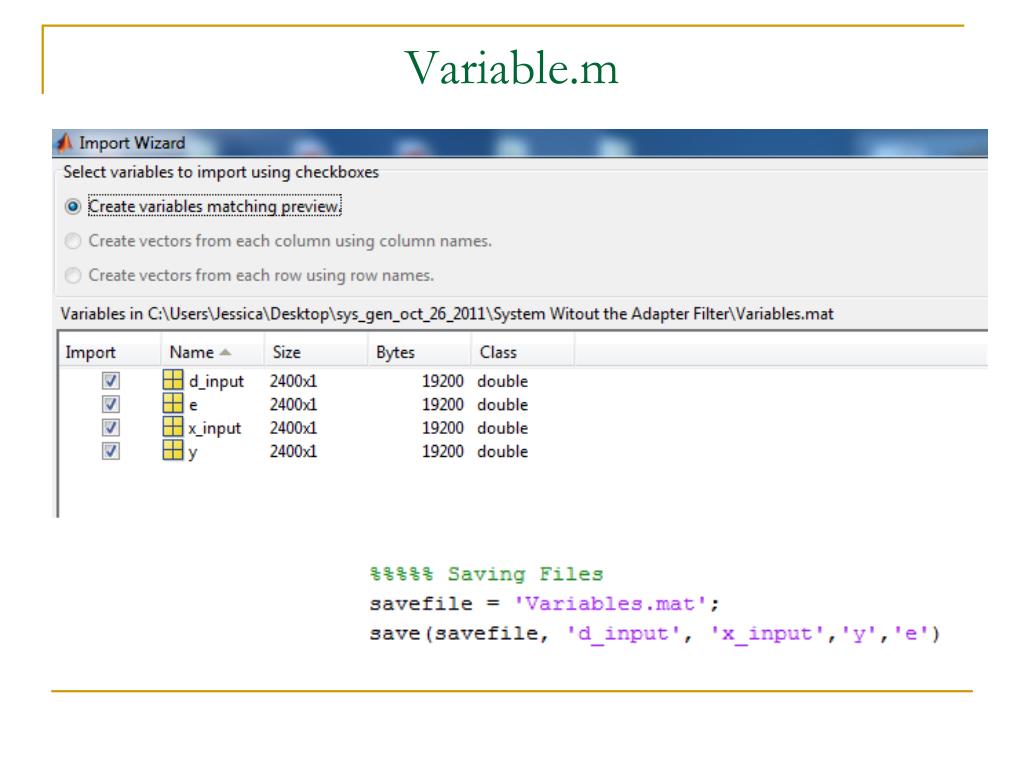
Task: Click the Size column header
Action: click(316, 352)
